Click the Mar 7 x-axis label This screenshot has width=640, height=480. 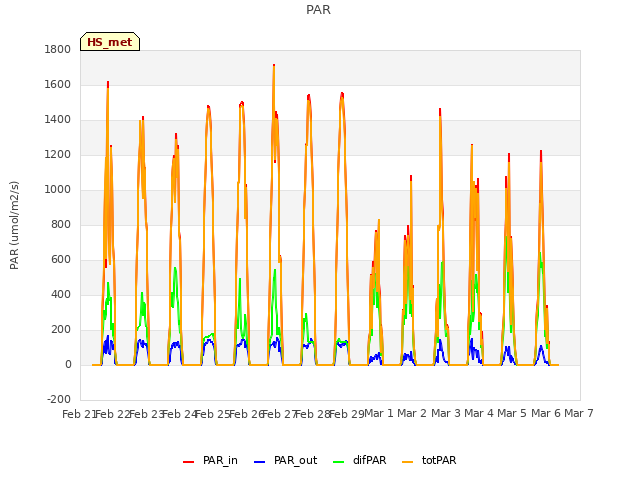tap(579, 413)
